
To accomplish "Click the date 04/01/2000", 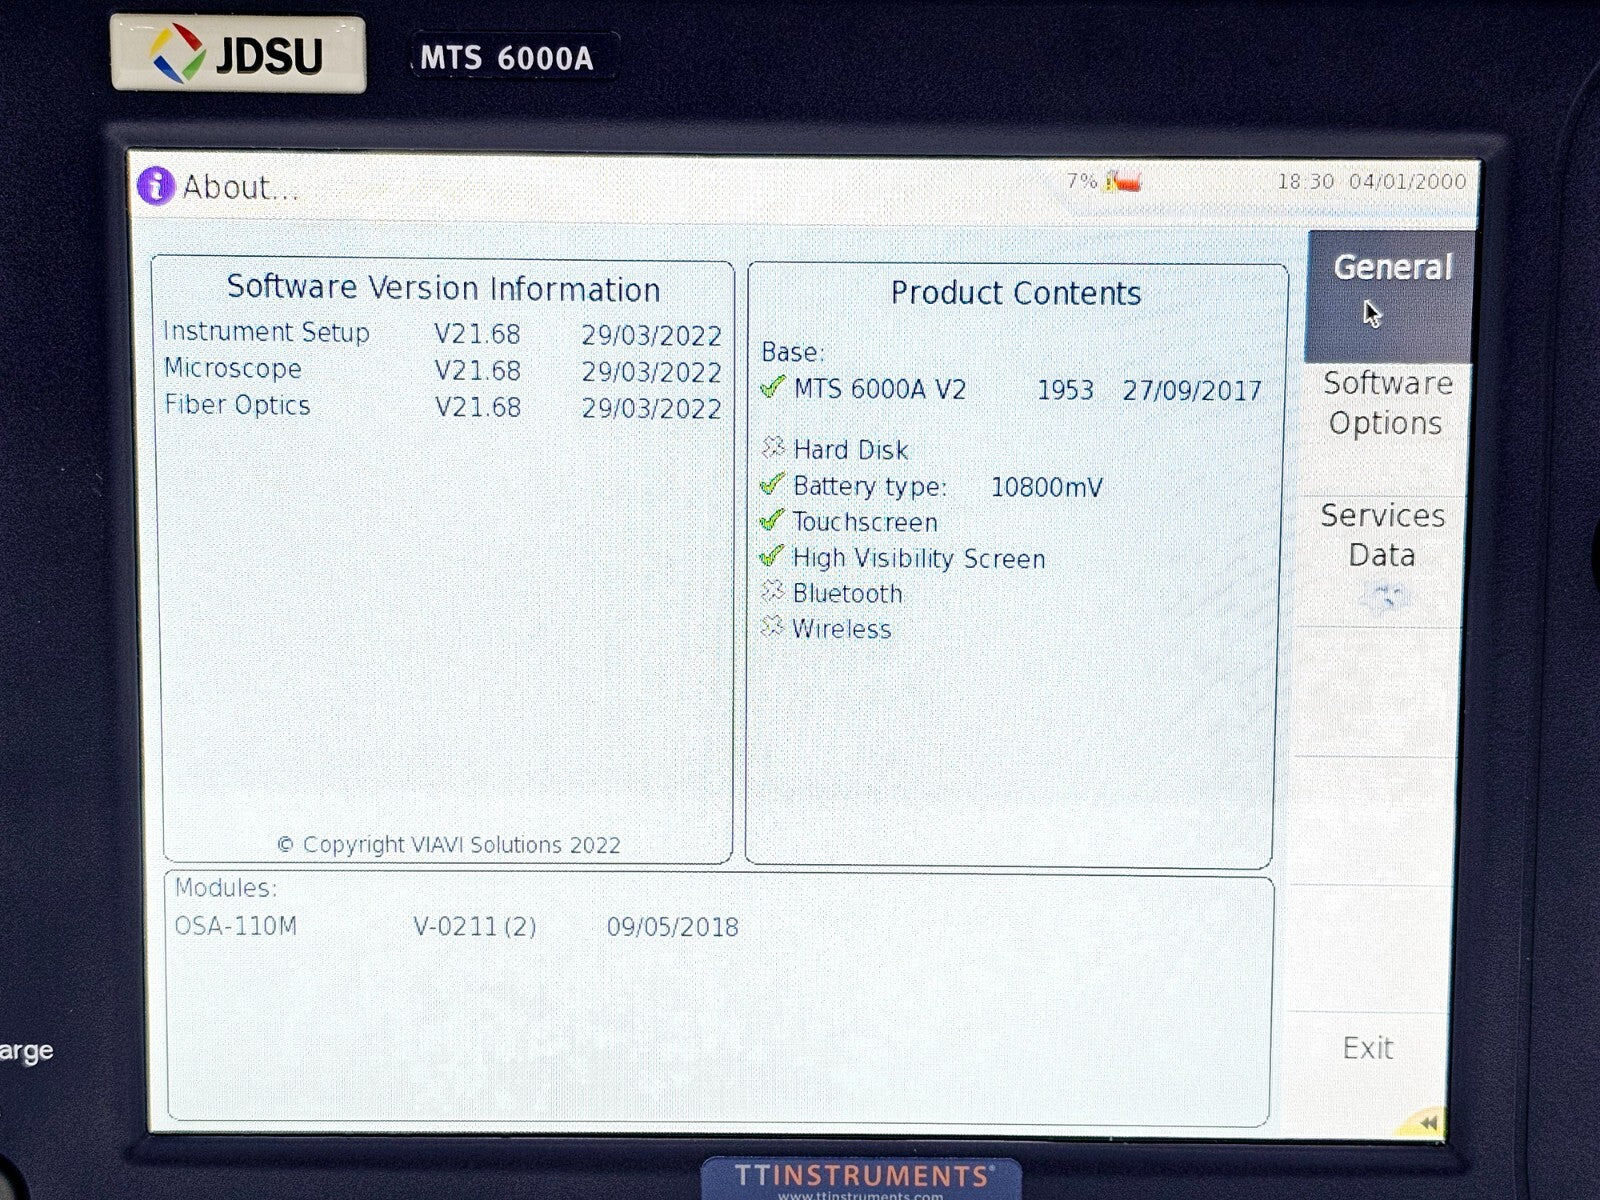I will click(1407, 181).
